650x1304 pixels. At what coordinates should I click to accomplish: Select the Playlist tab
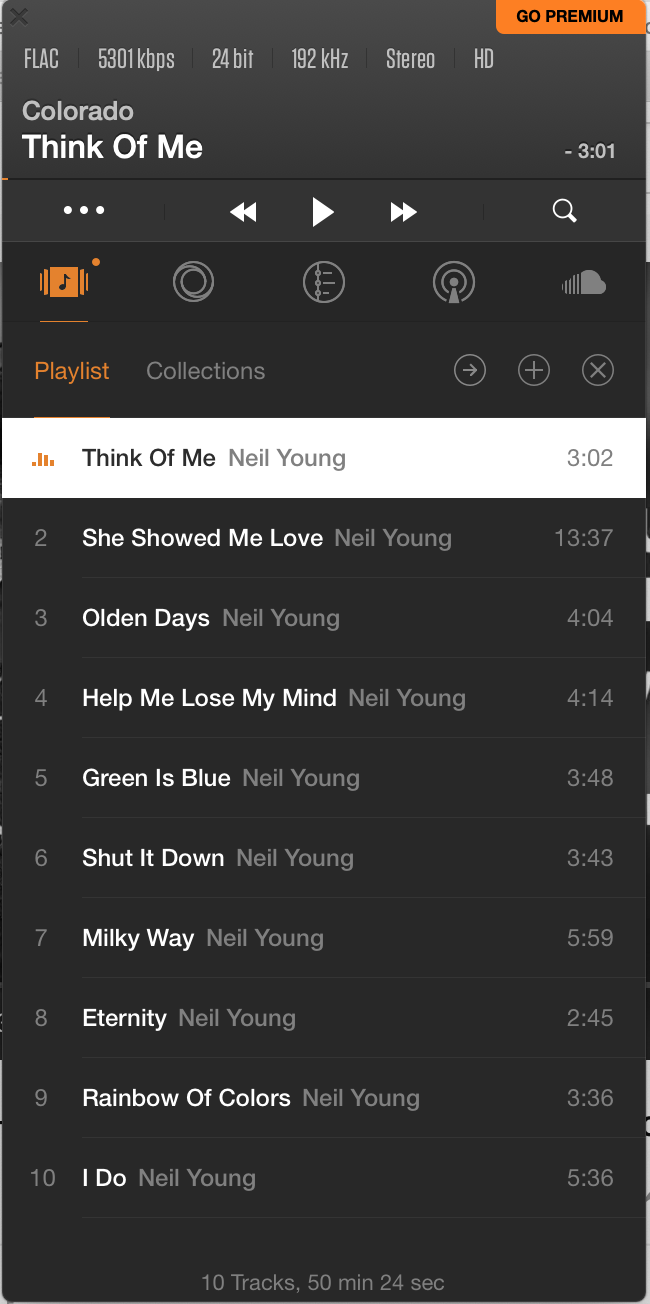click(x=72, y=371)
